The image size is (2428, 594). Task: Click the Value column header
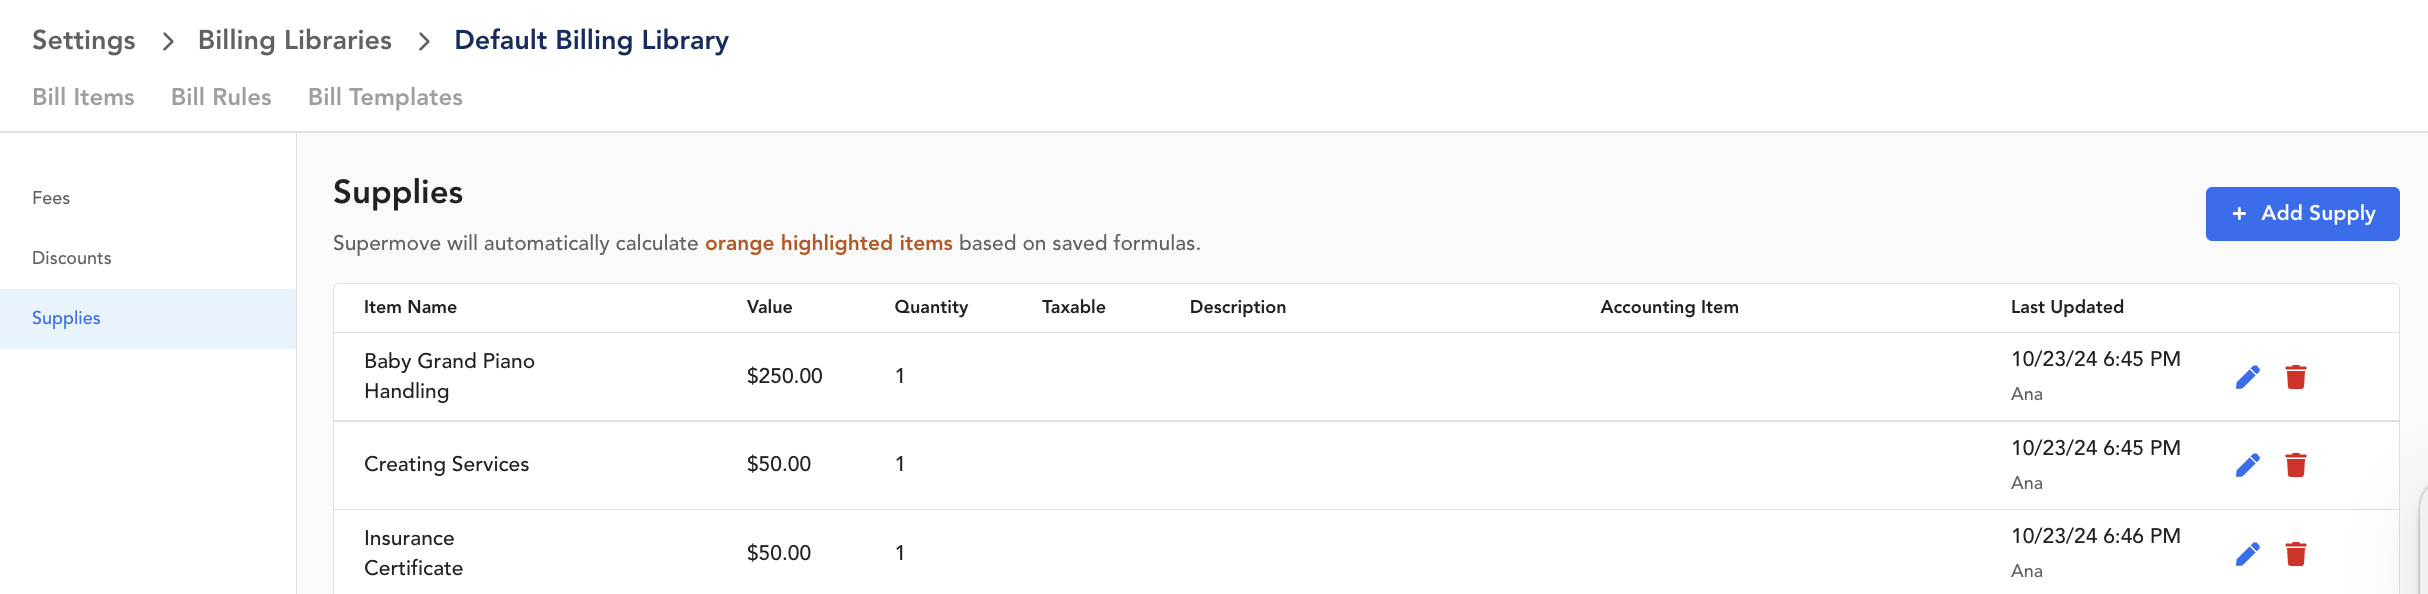769,307
